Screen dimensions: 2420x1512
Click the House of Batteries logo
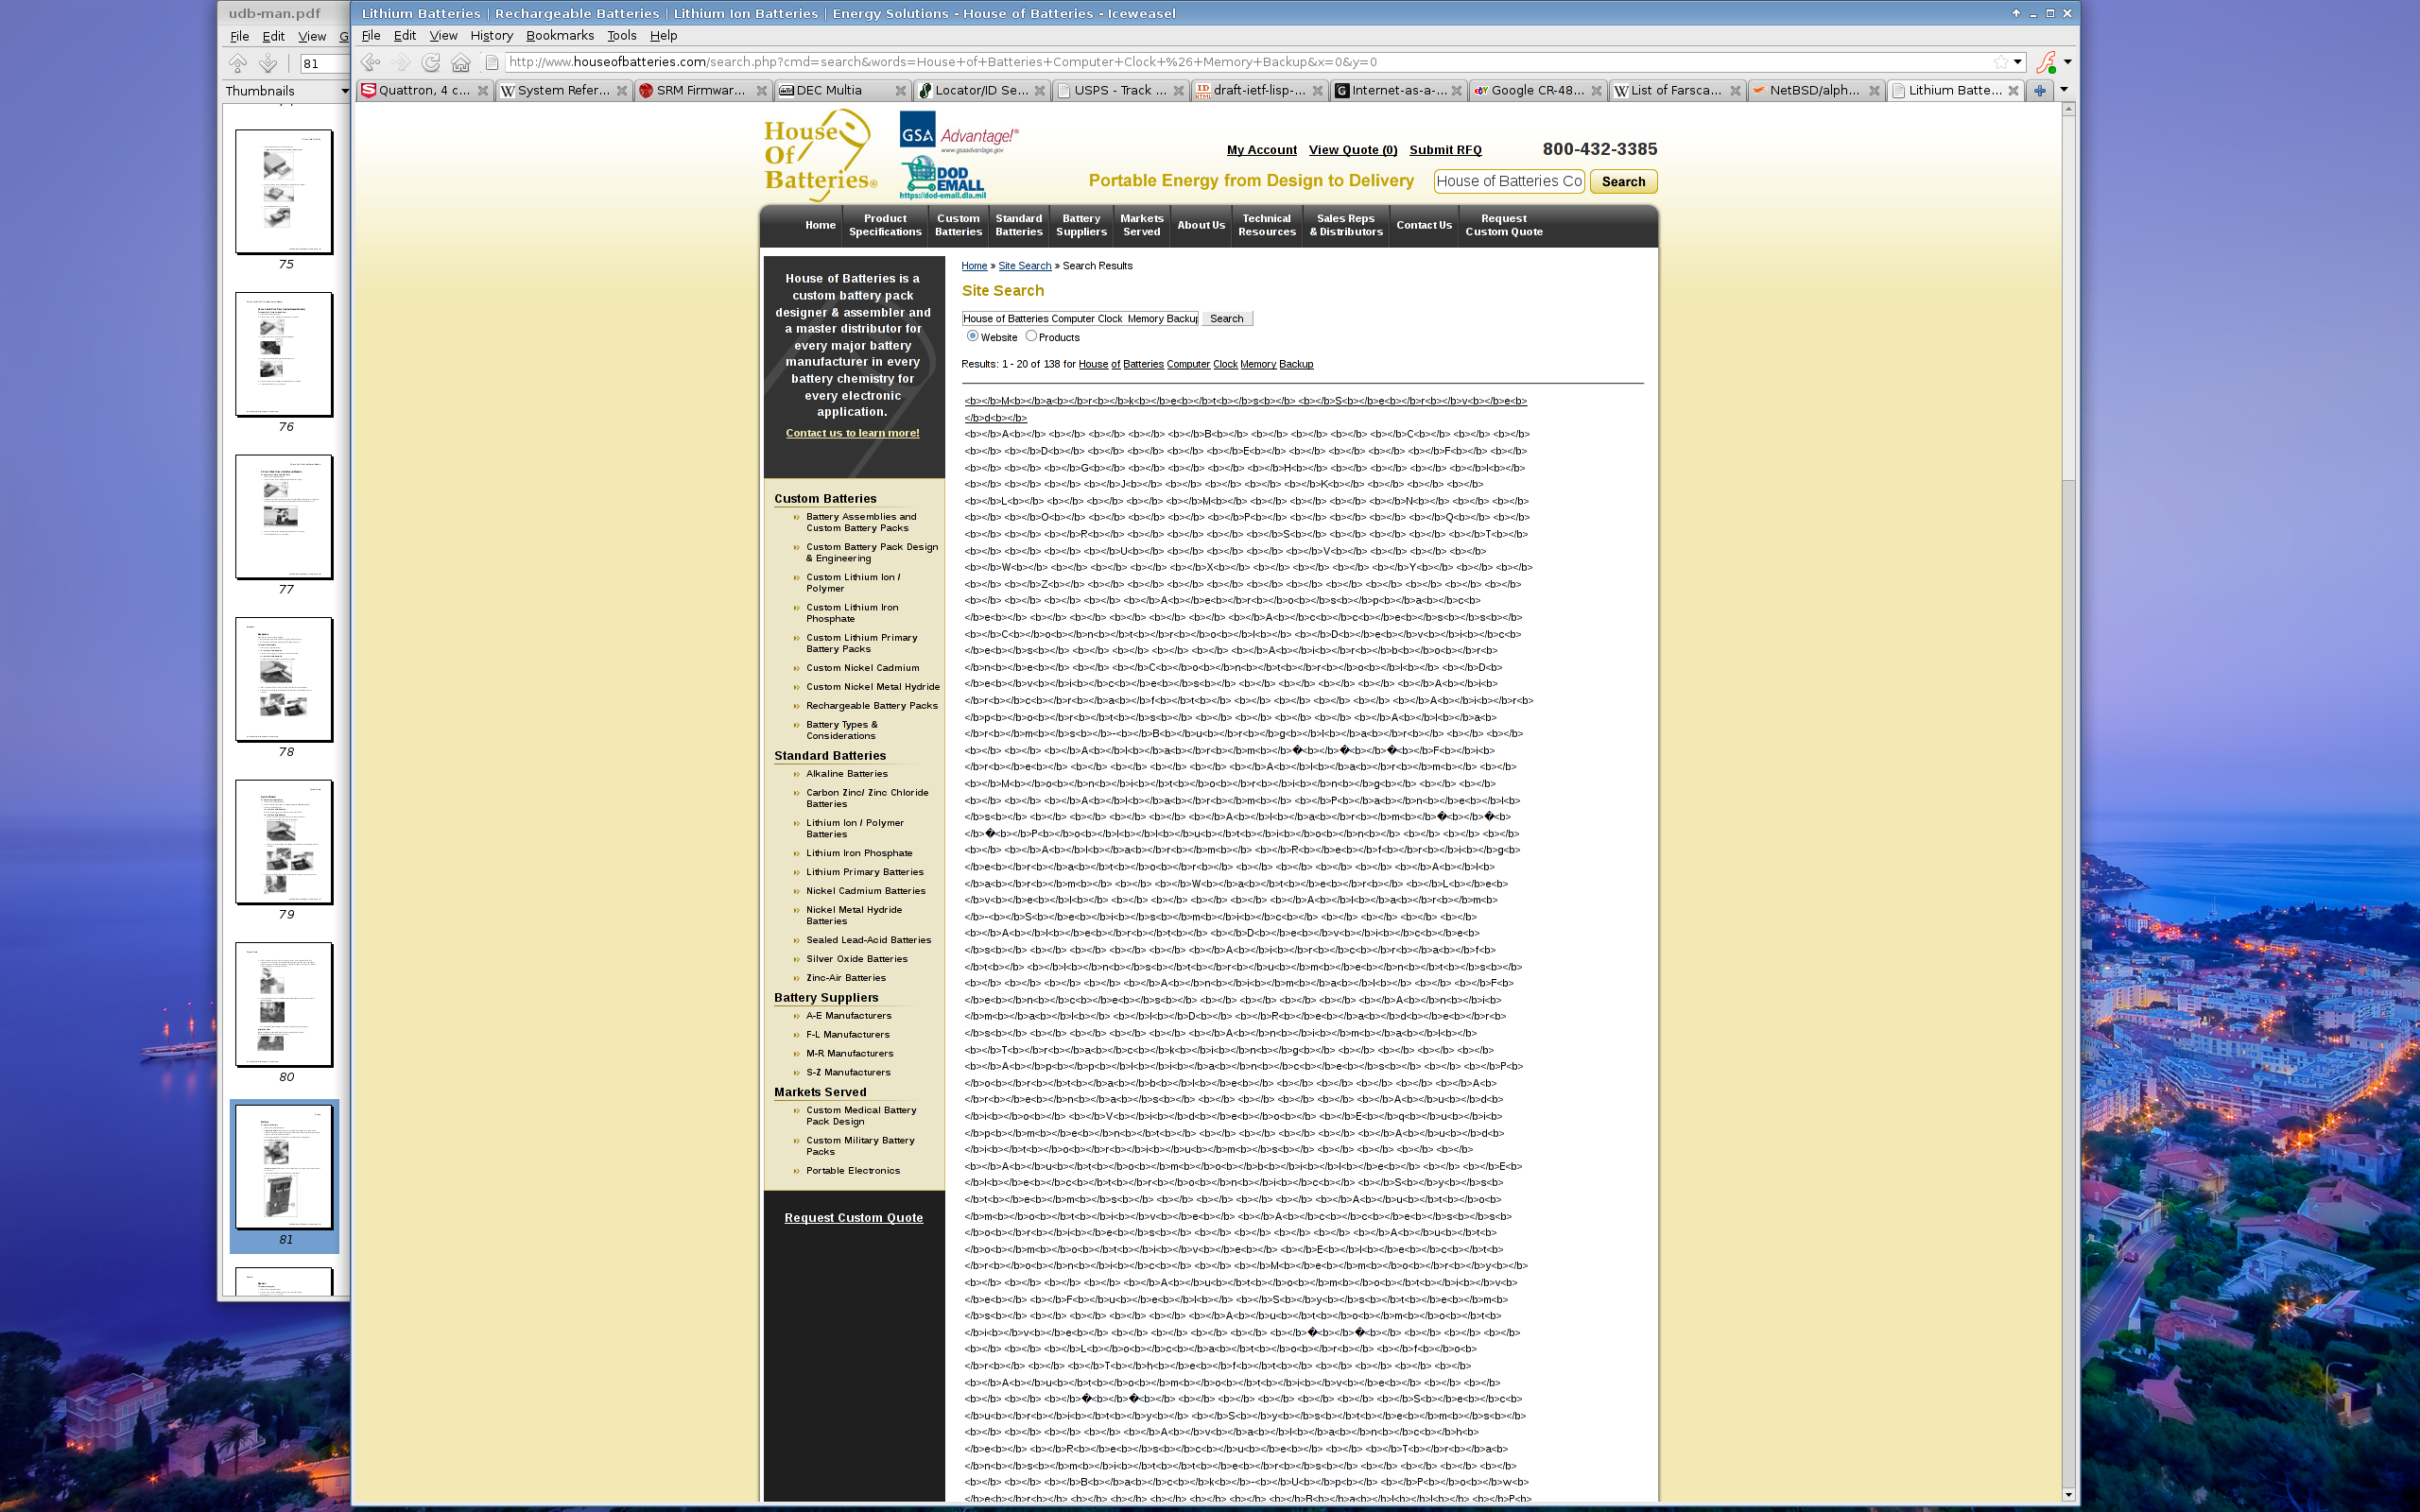pyautogui.click(x=820, y=154)
